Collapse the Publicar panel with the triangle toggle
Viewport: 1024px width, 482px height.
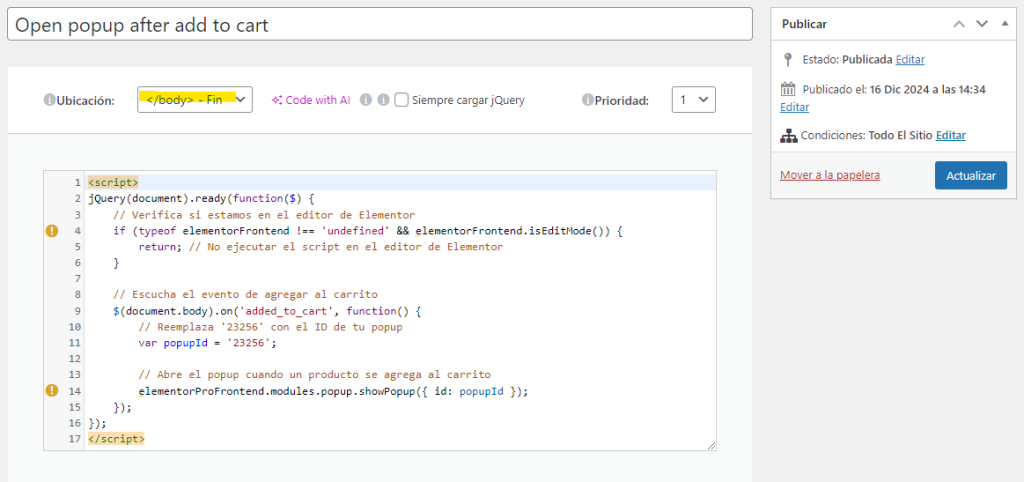click(x=1005, y=24)
